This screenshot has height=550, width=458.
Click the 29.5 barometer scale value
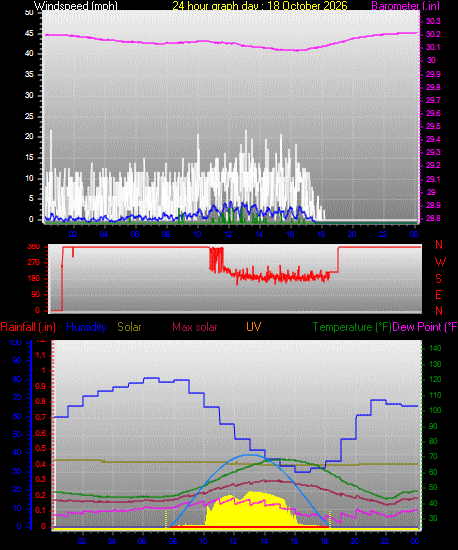tap(433, 126)
